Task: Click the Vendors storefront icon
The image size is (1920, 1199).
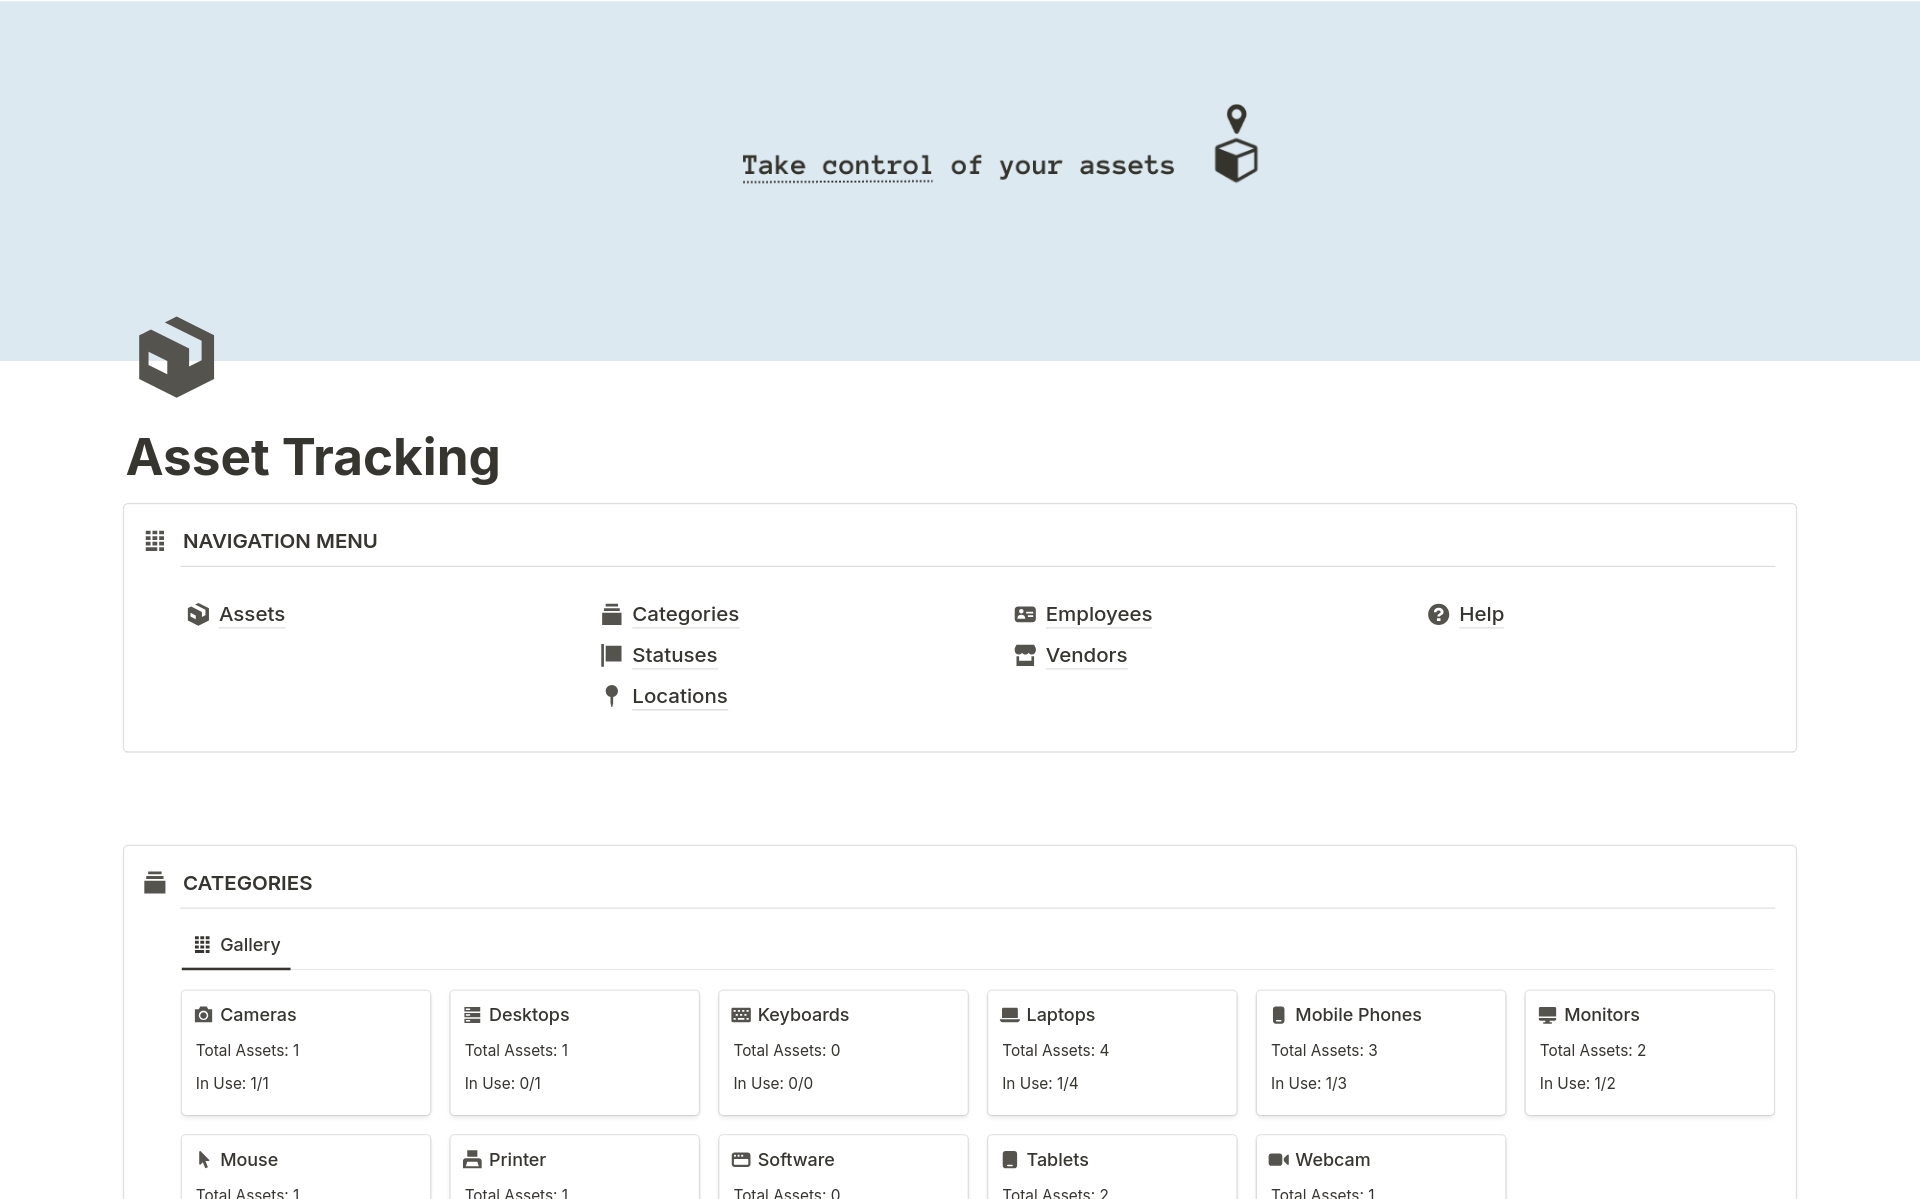Action: point(1025,655)
